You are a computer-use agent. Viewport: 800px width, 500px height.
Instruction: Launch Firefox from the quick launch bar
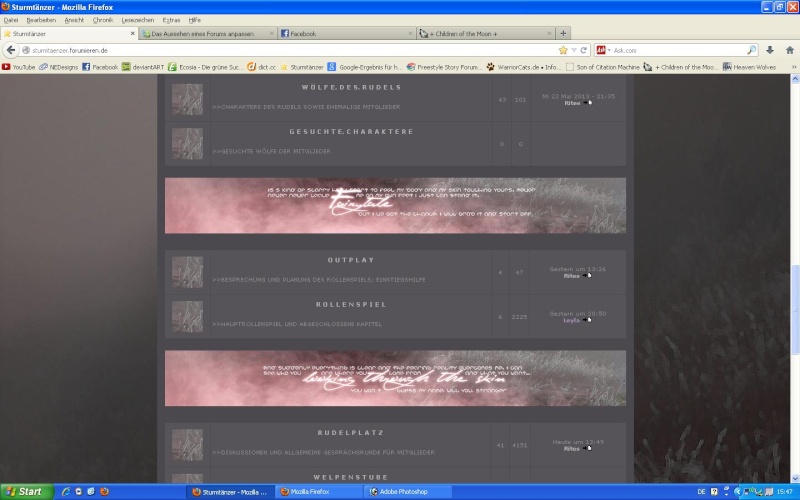pos(105,491)
